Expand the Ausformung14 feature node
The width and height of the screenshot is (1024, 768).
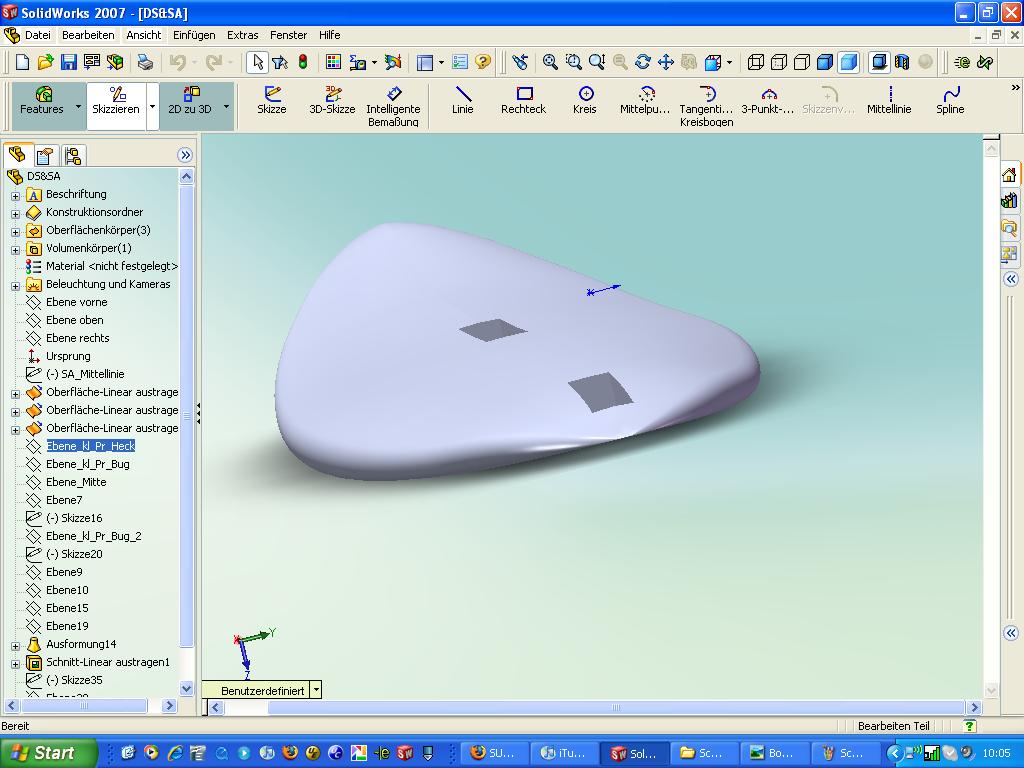tap(16, 645)
